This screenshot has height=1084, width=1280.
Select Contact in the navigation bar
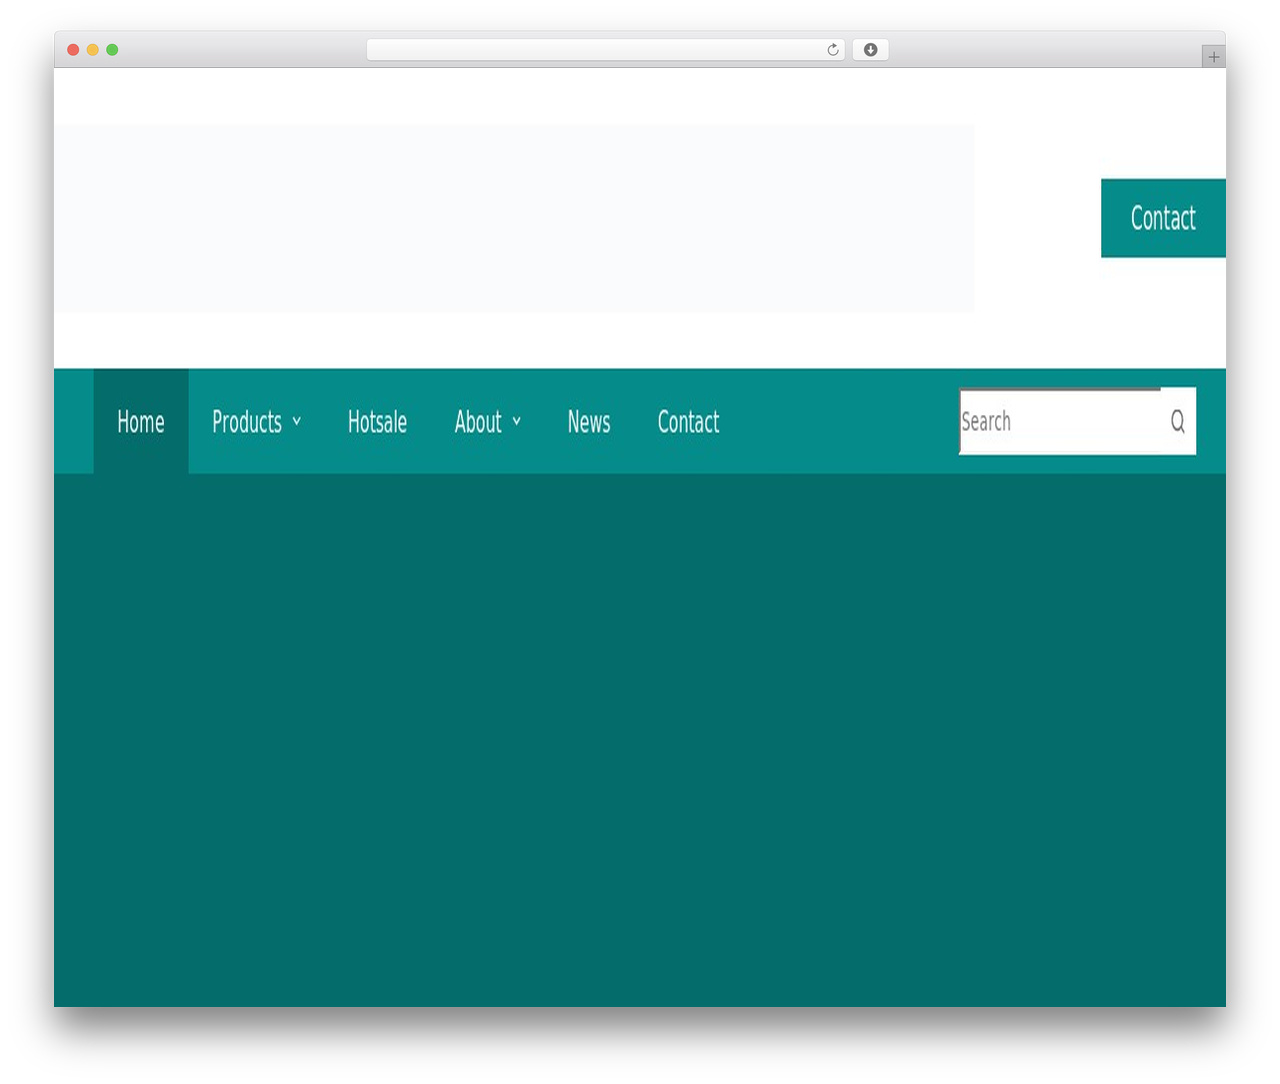[688, 421]
